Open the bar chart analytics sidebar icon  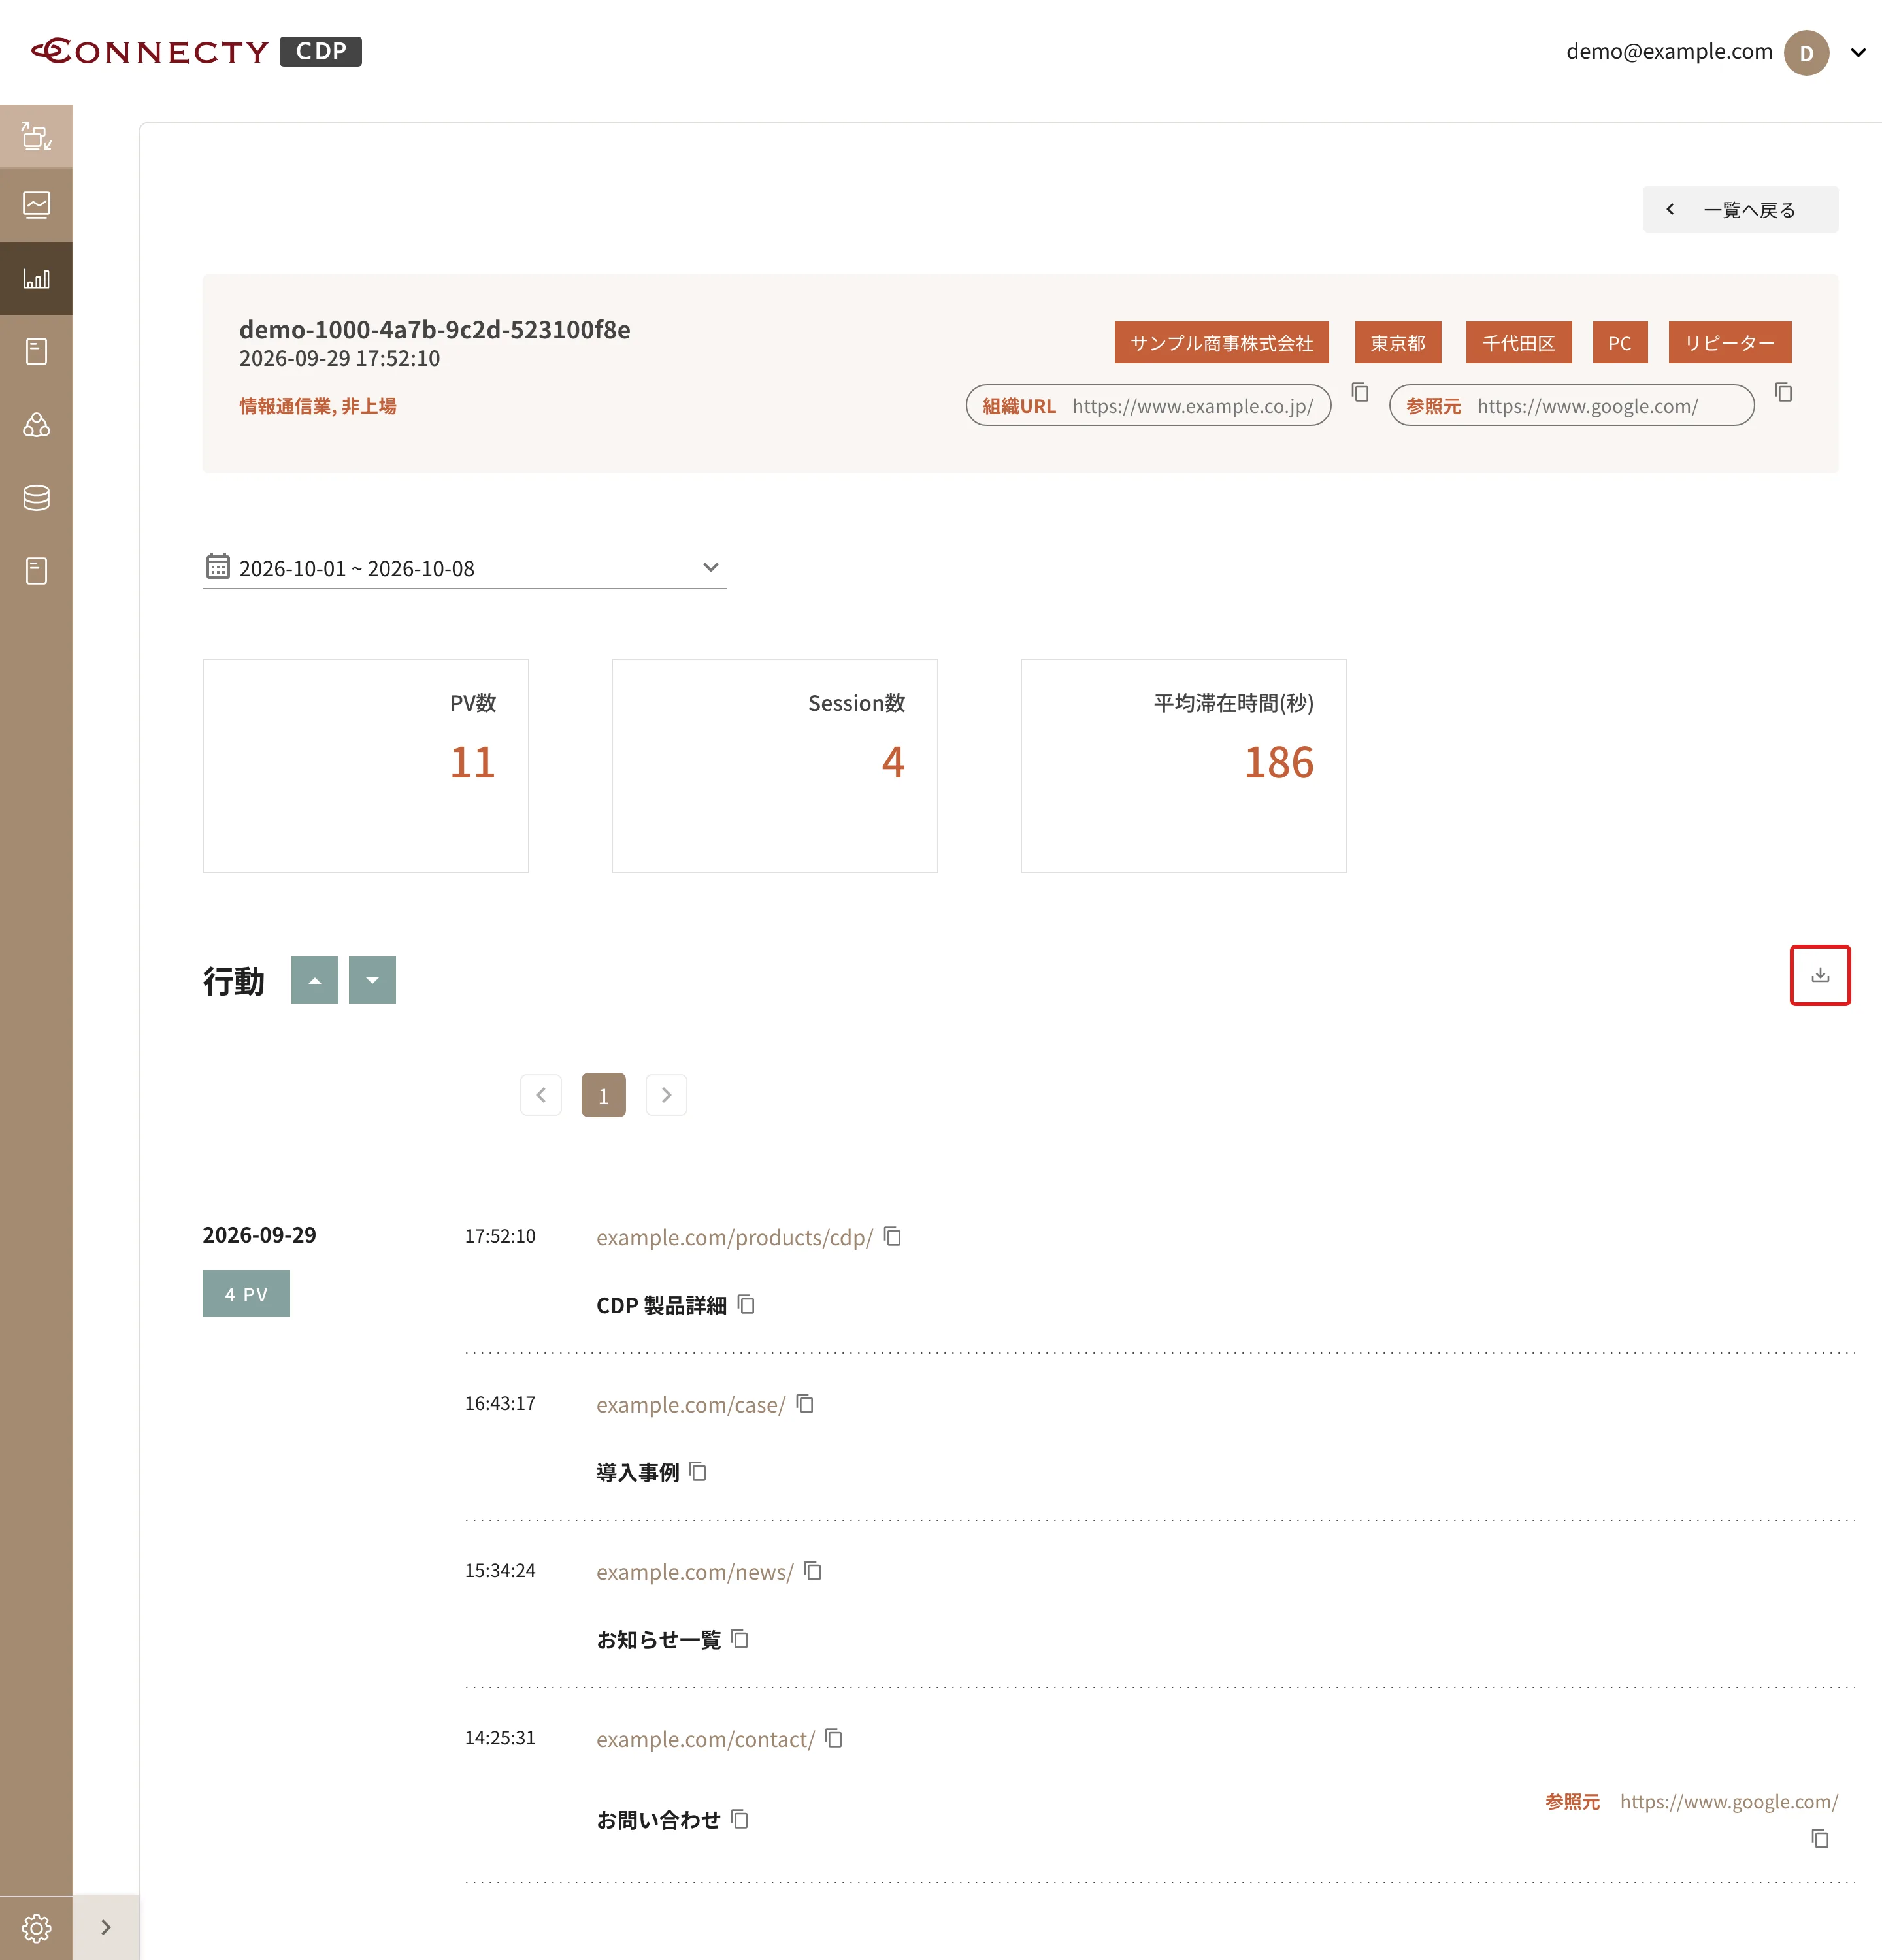[x=36, y=278]
